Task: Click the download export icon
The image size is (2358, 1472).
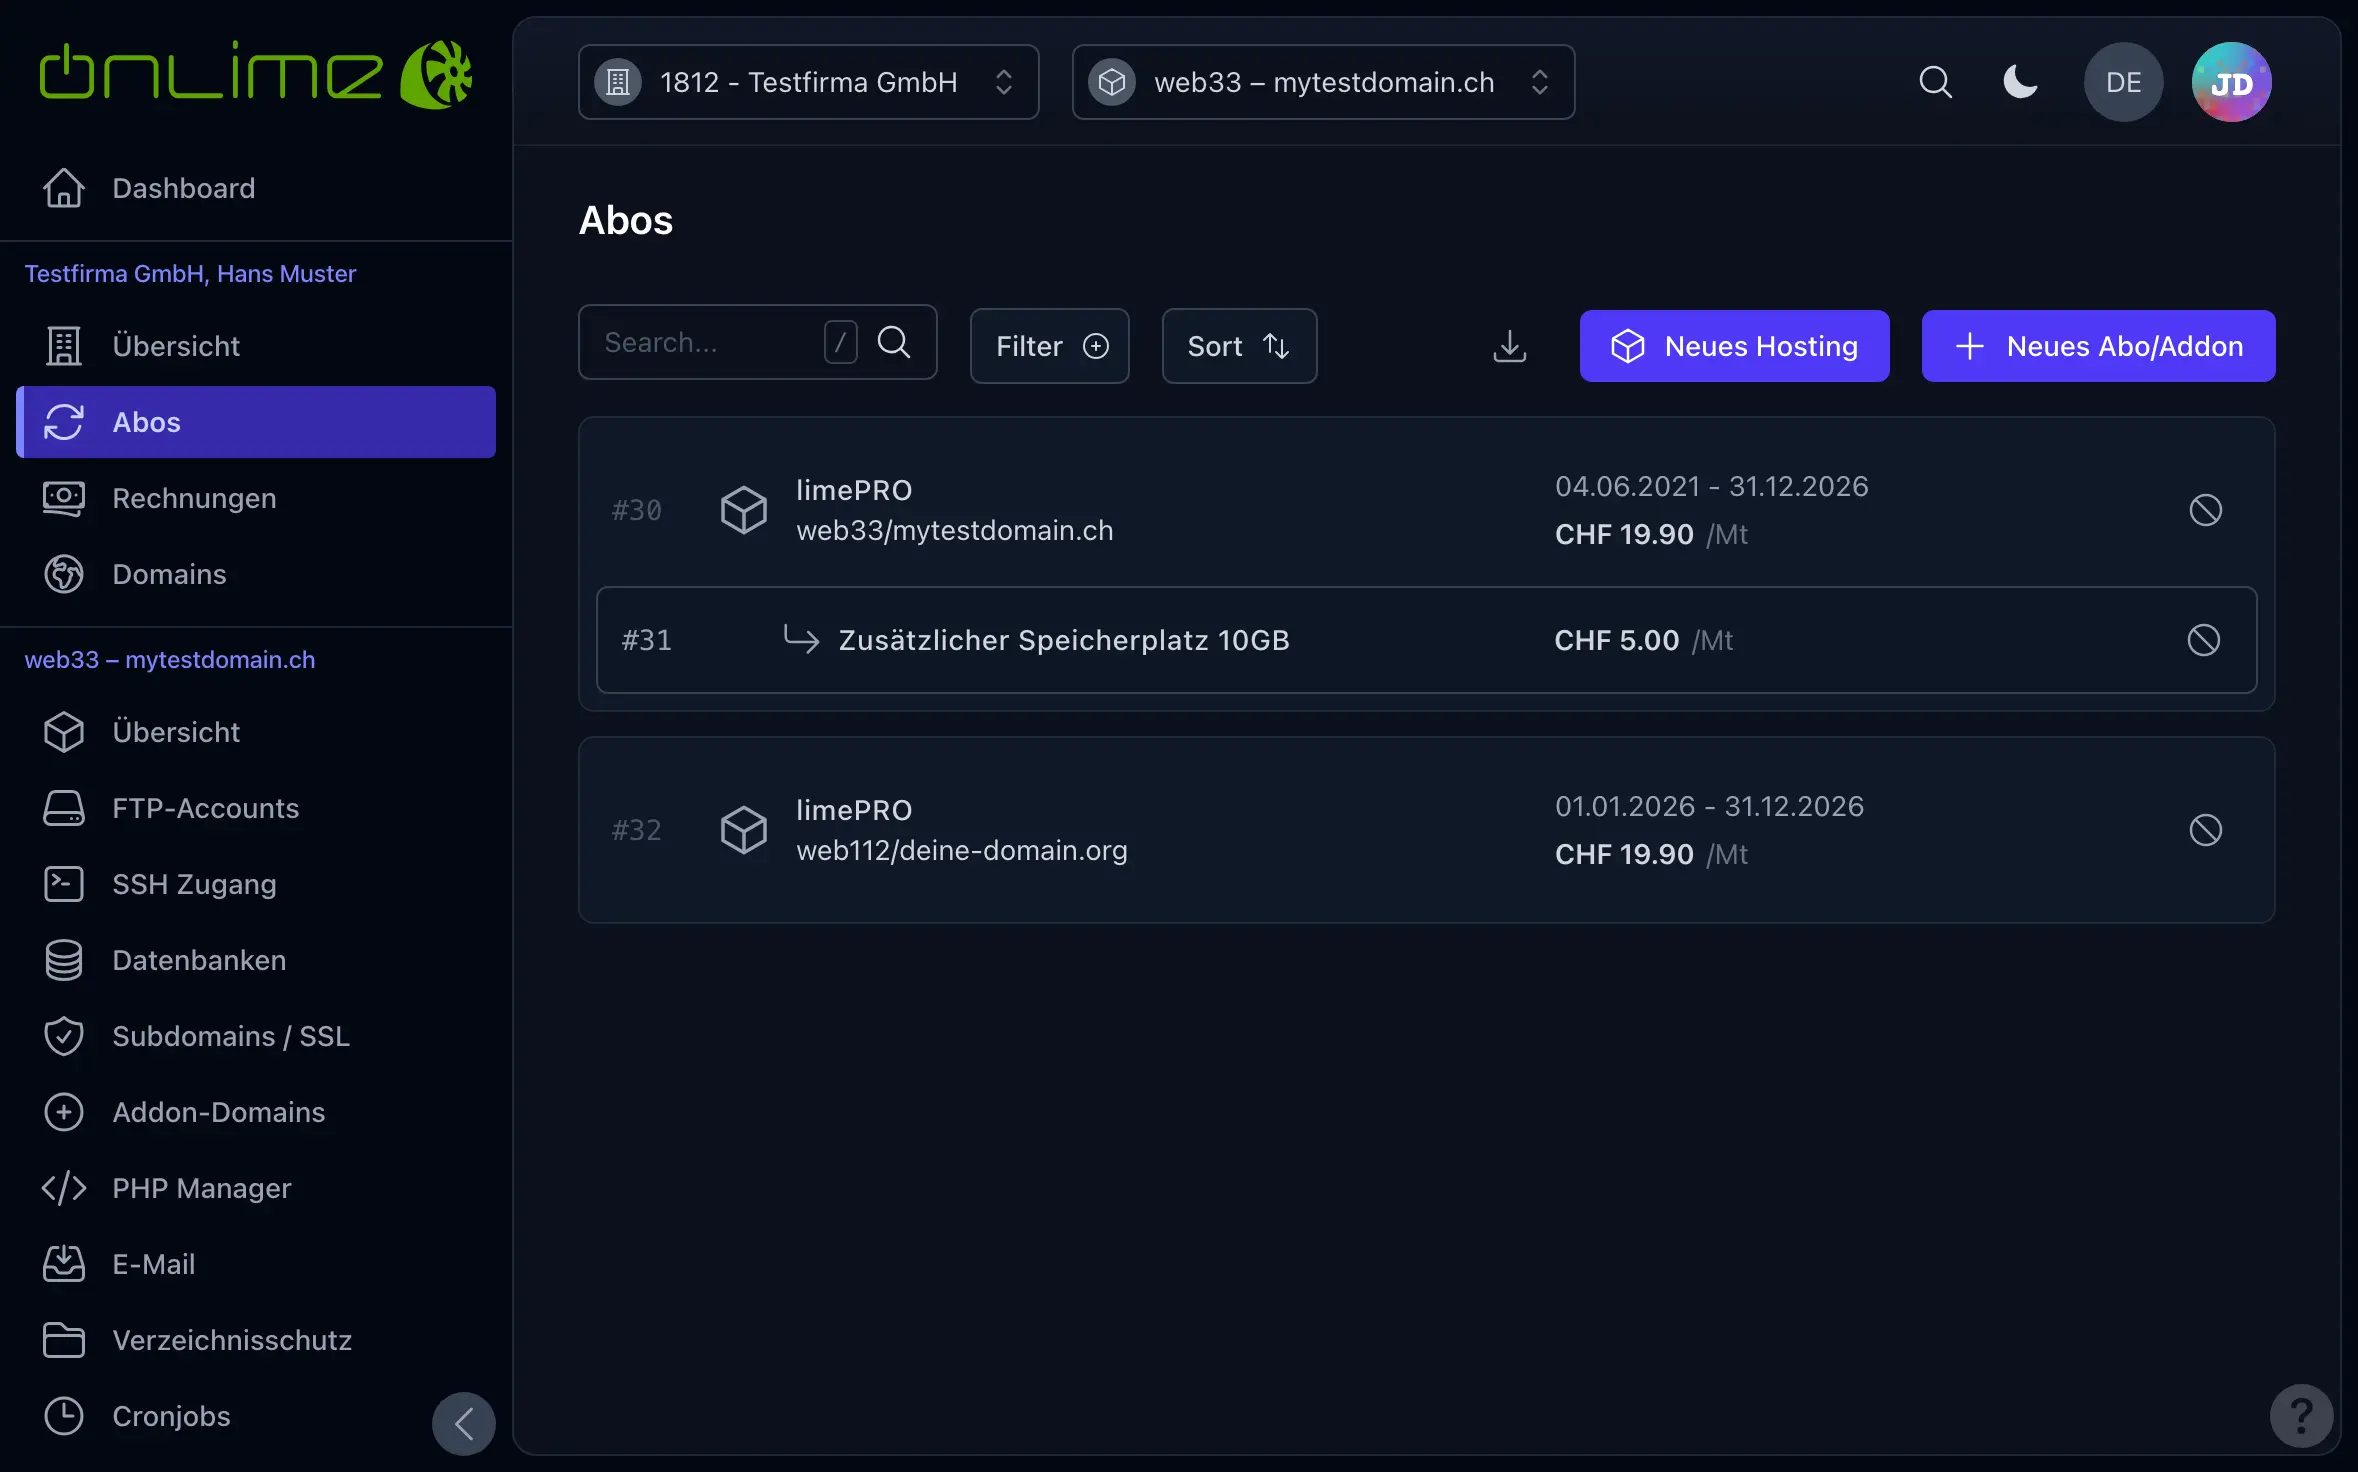Action: tap(1509, 346)
